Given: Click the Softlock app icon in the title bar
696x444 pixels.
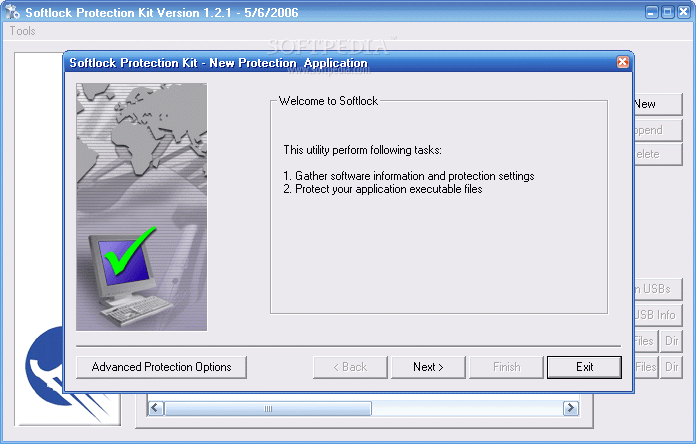Looking at the screenshot, I should click(12, 12).
